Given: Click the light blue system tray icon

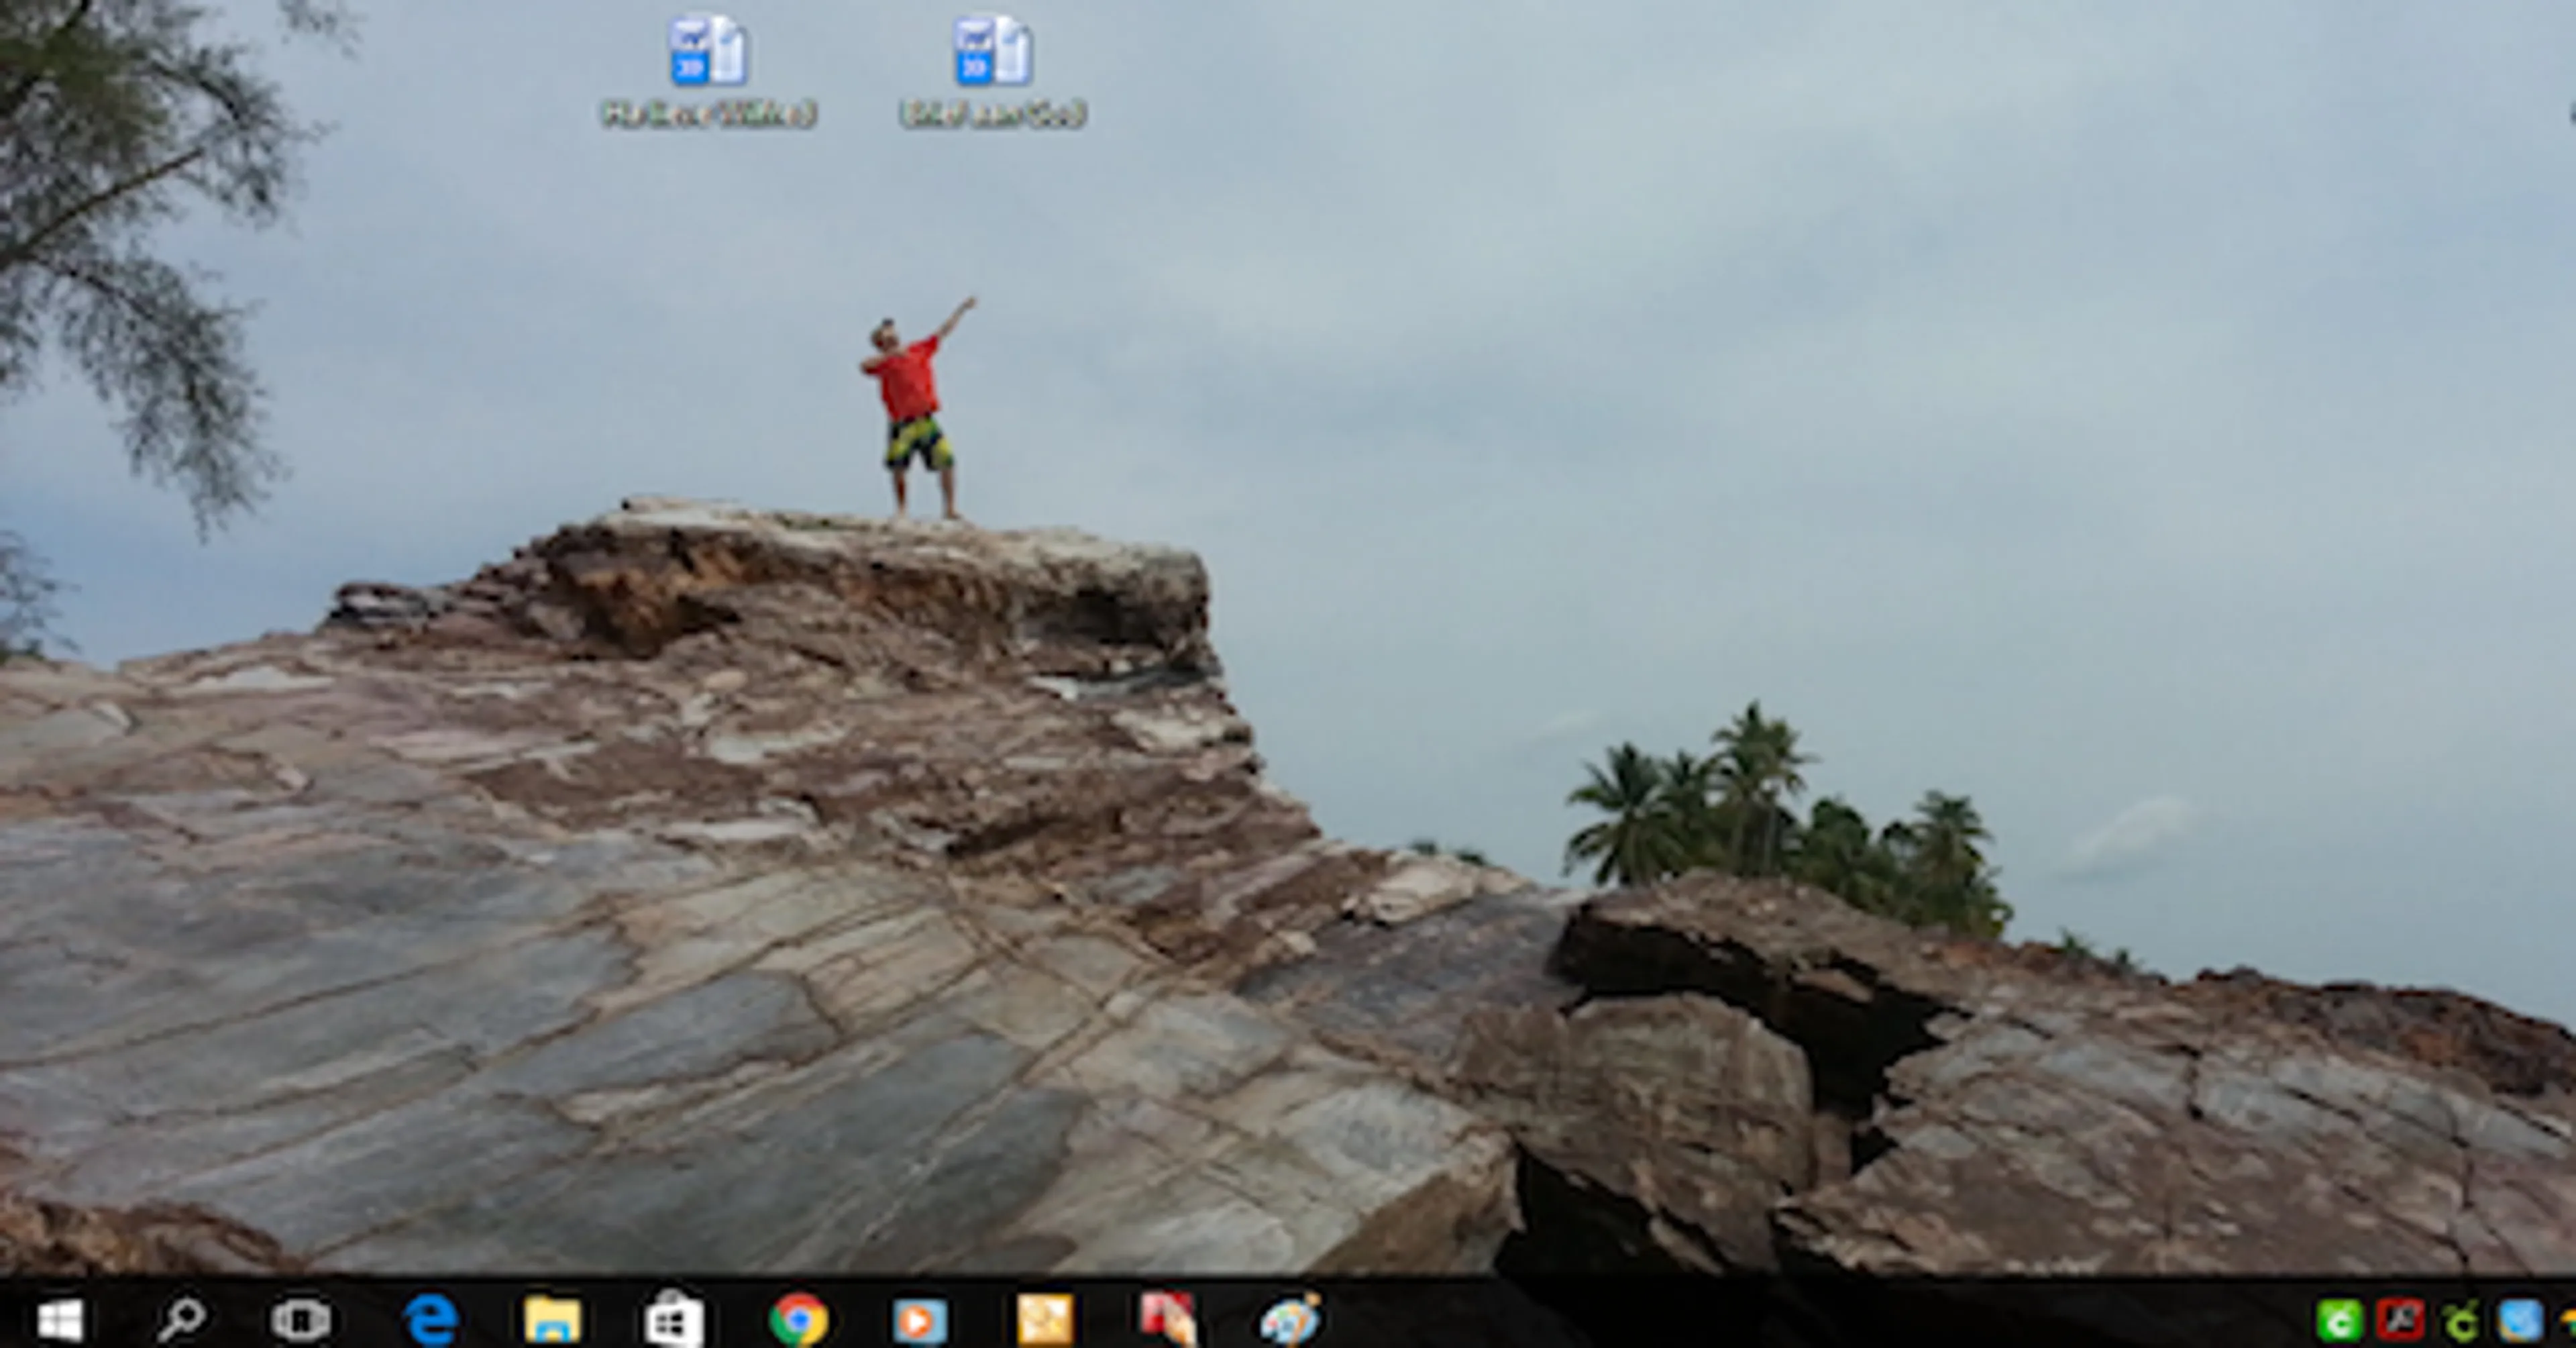Looking at the screenshot, I should [x=2520, y=1321].
